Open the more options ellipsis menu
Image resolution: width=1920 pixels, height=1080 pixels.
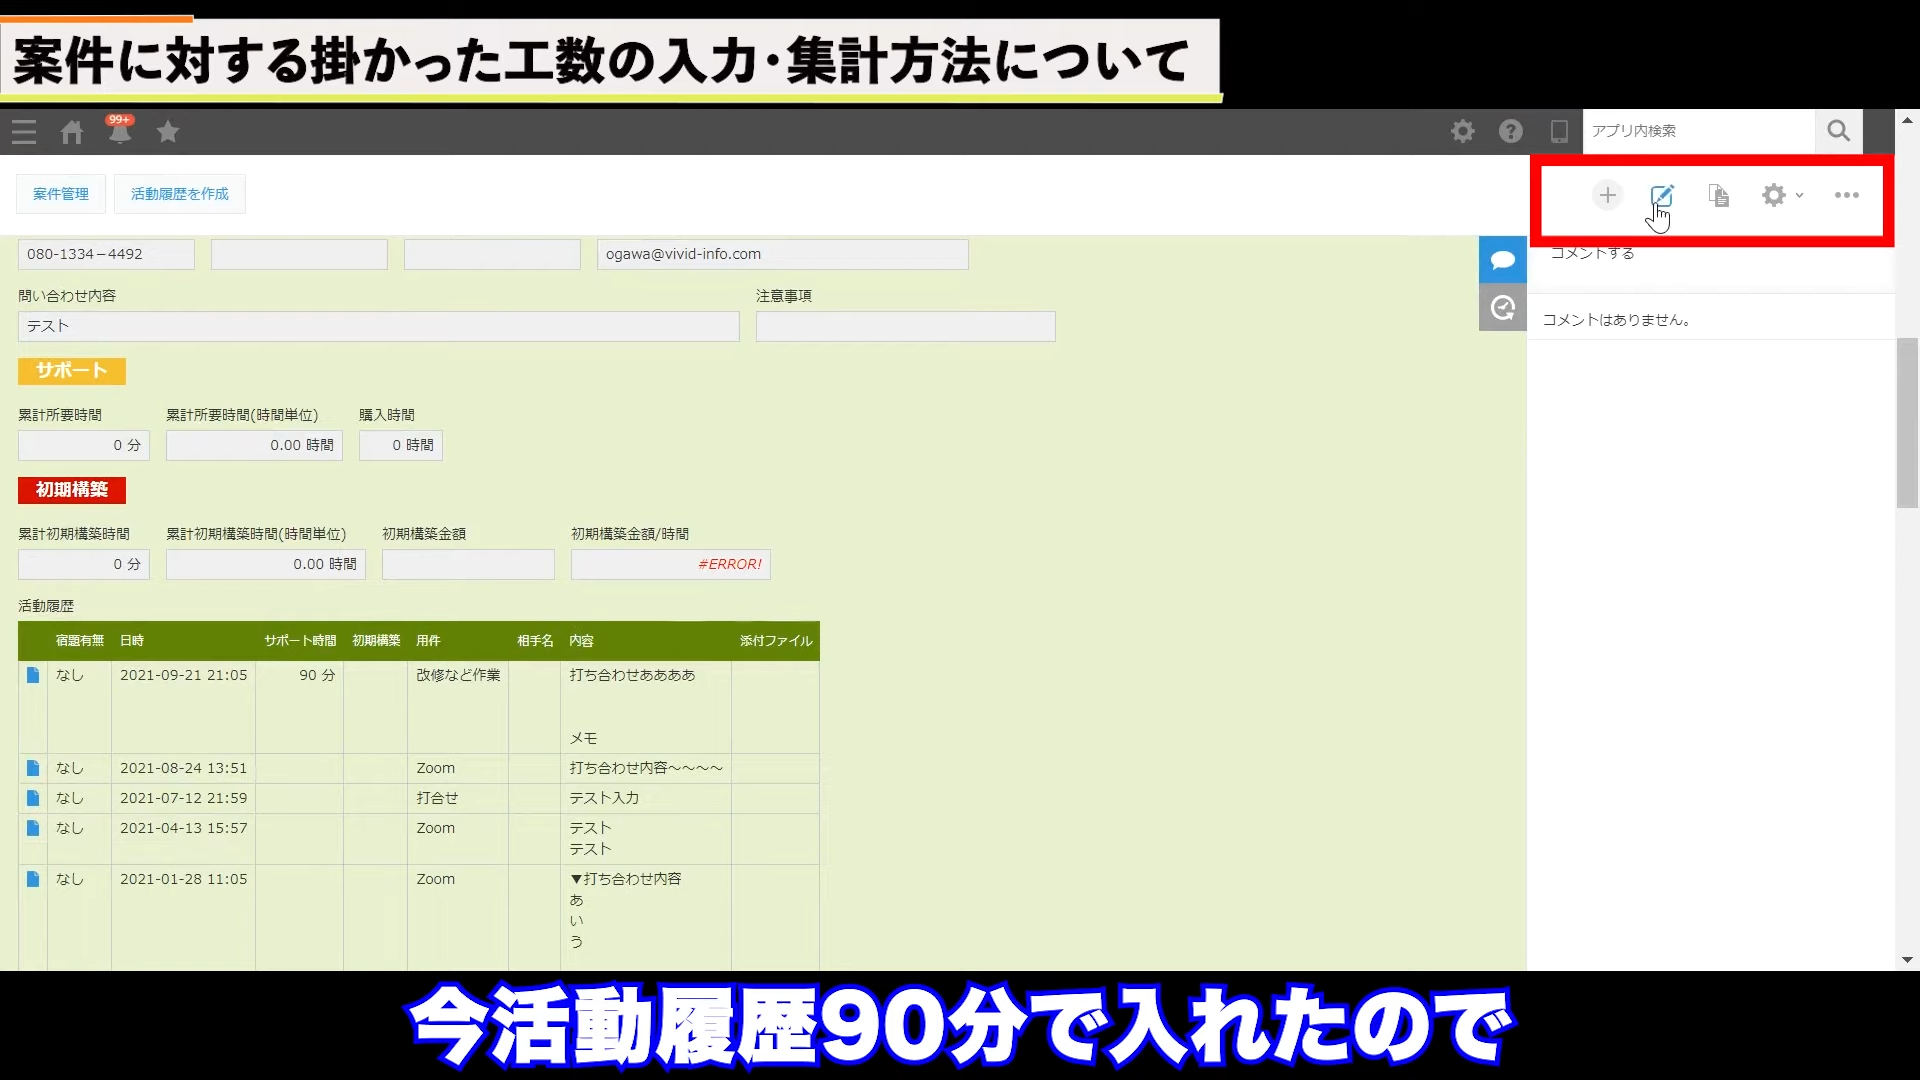point(1846,195)
